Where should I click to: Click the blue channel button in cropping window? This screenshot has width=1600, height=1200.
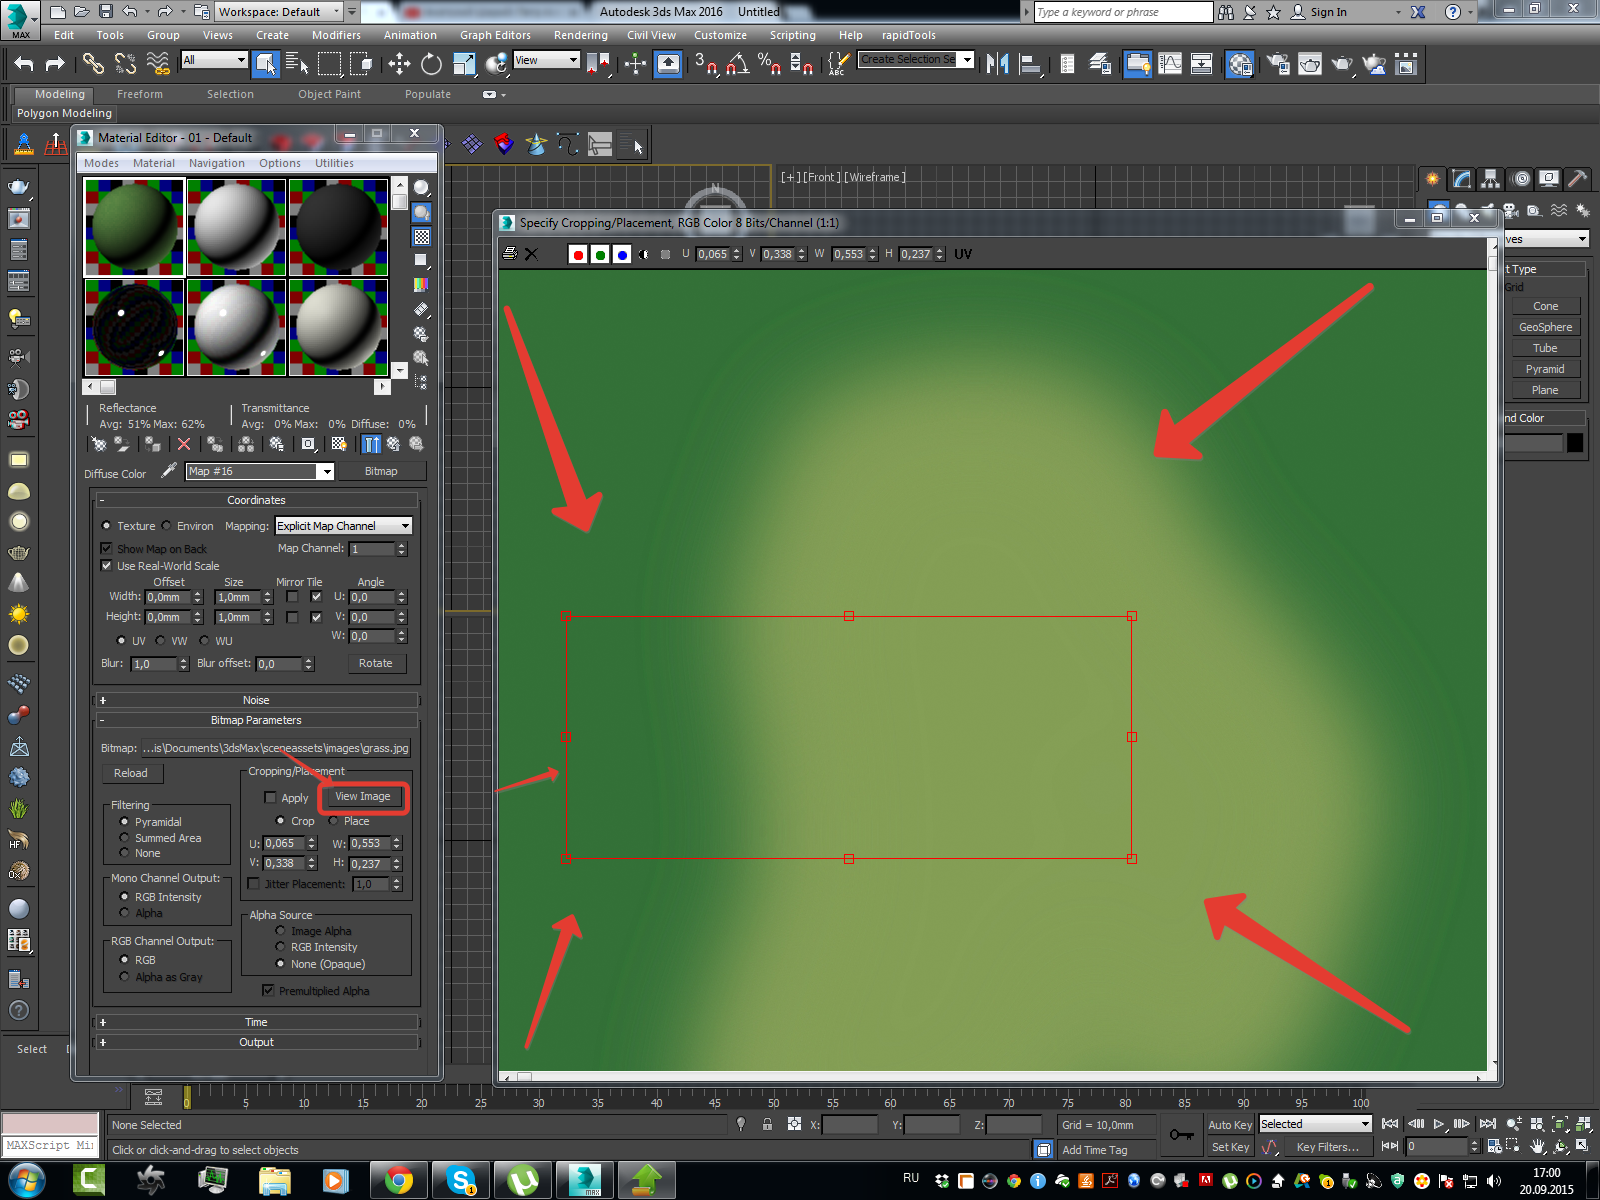coord(622,254)
